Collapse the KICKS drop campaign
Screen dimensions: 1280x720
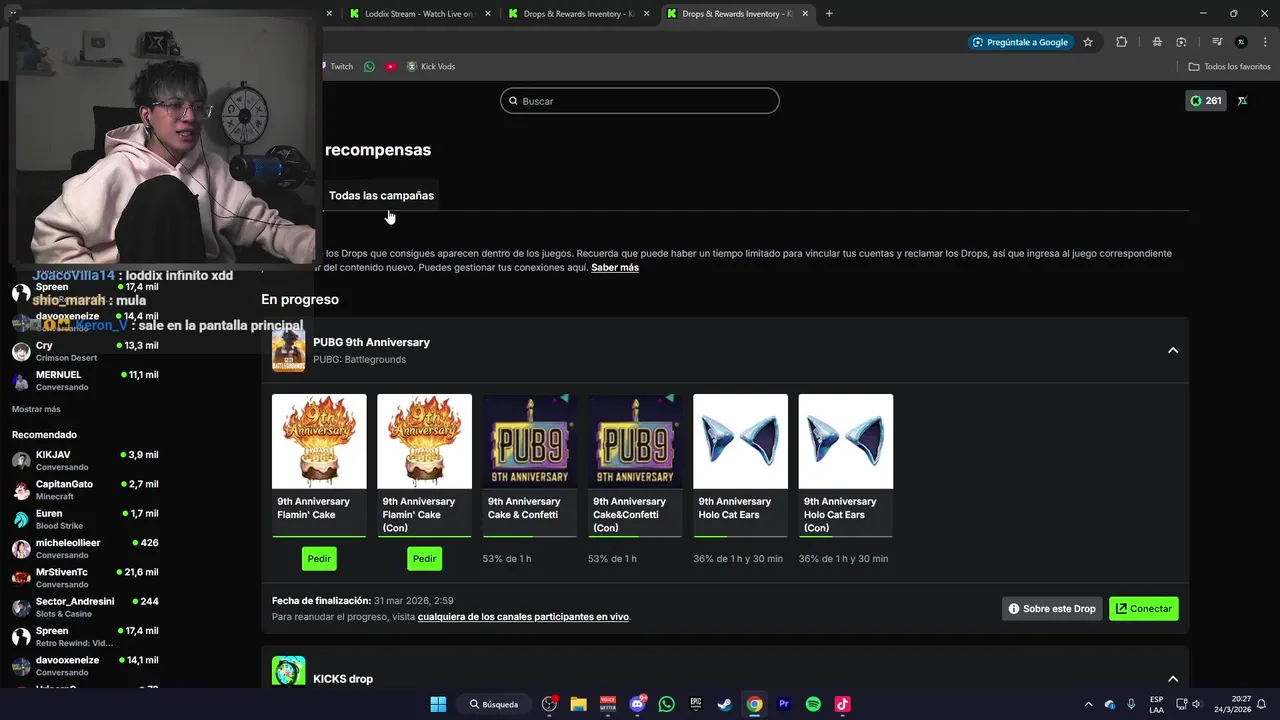click(x=1173, y=679)
